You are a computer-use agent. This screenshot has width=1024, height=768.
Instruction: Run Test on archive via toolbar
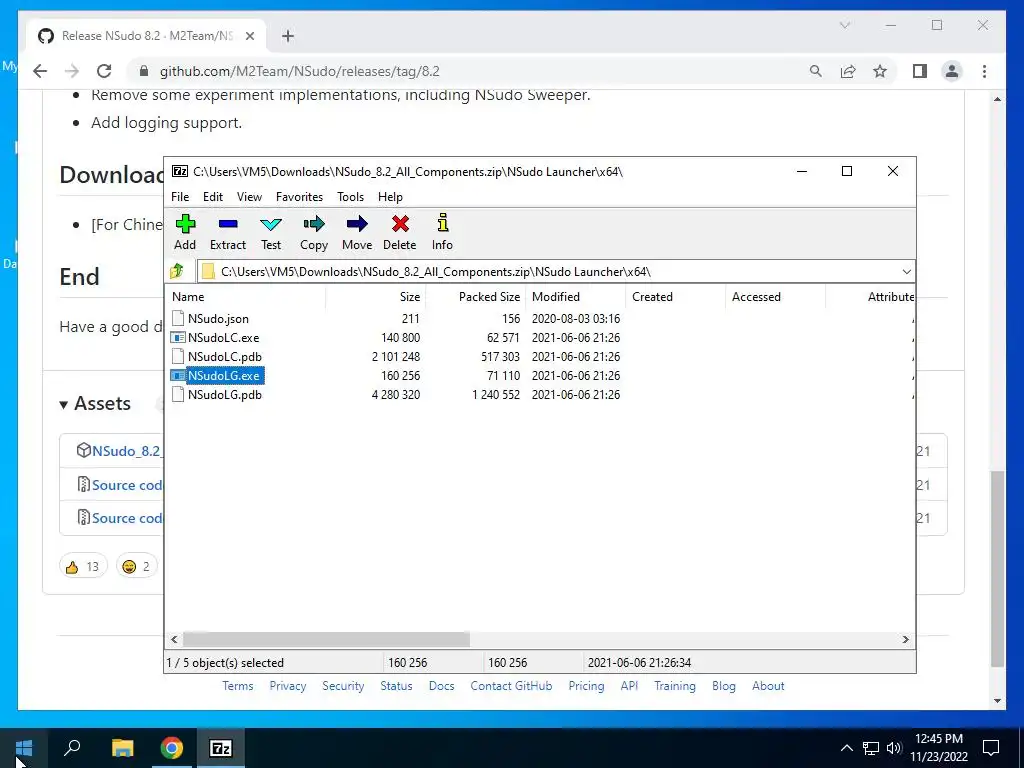(x=270, y=232)
